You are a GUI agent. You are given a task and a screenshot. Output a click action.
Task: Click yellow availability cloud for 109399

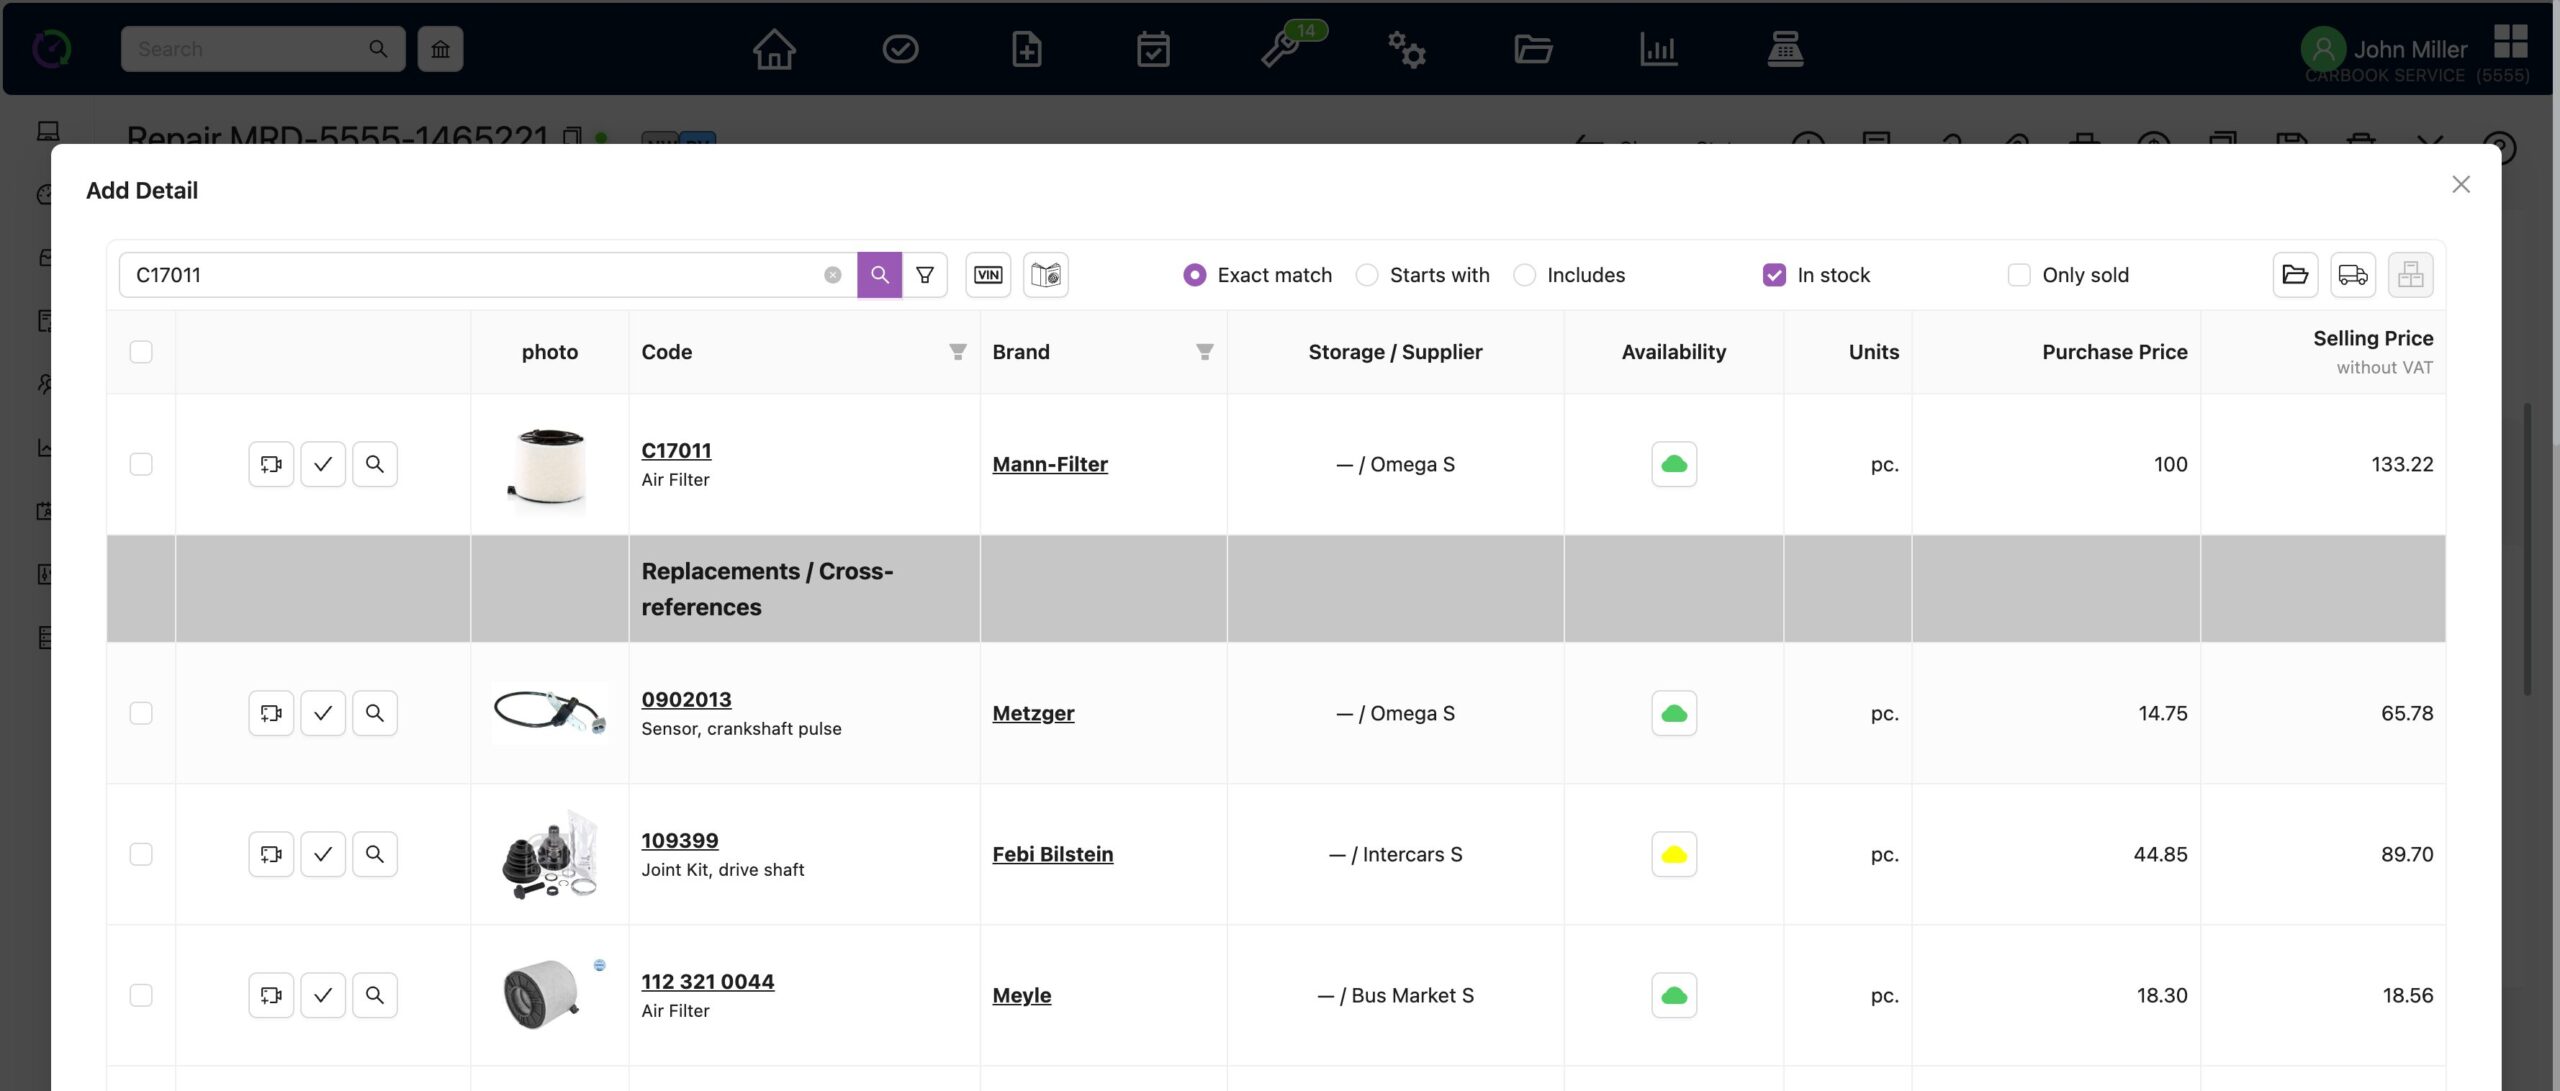1674,854
